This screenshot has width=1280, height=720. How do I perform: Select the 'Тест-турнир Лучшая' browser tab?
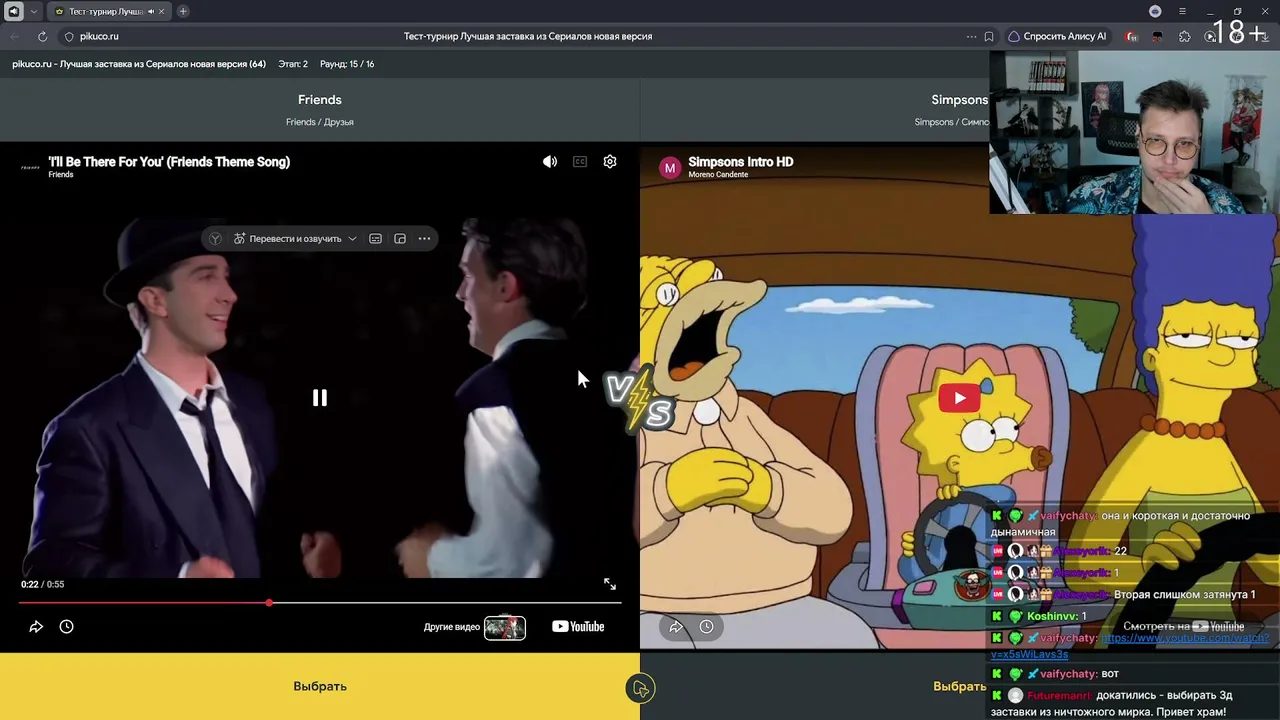(x=108, y=11)
